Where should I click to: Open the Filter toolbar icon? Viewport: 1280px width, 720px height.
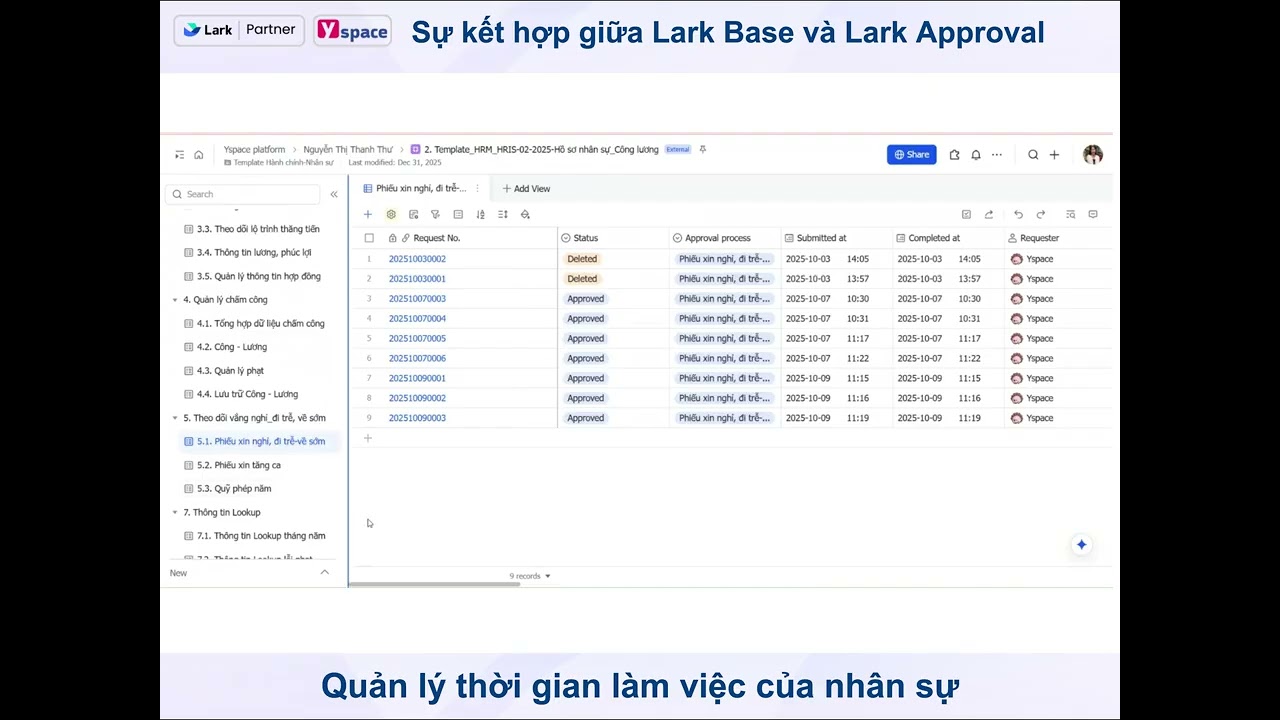pyautogui.click(x=435, y=214)
